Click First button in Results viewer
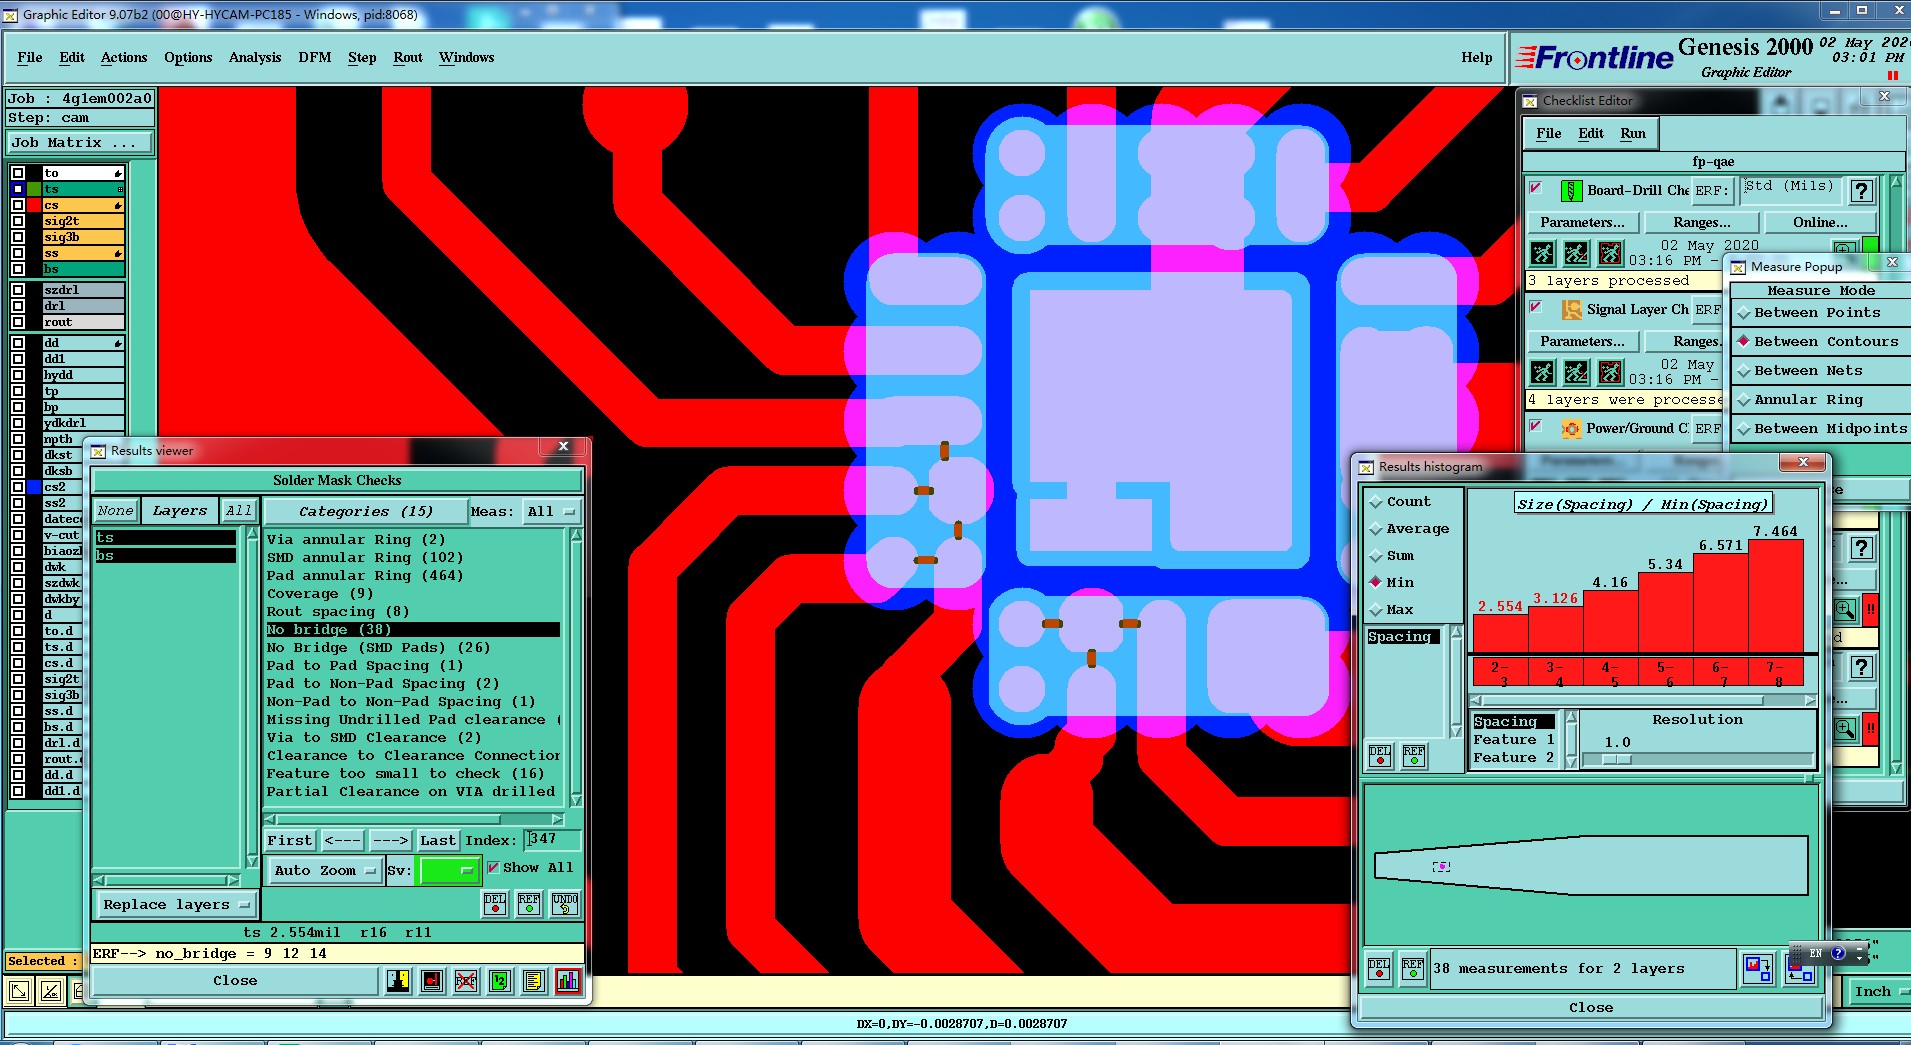 point(290,841)
